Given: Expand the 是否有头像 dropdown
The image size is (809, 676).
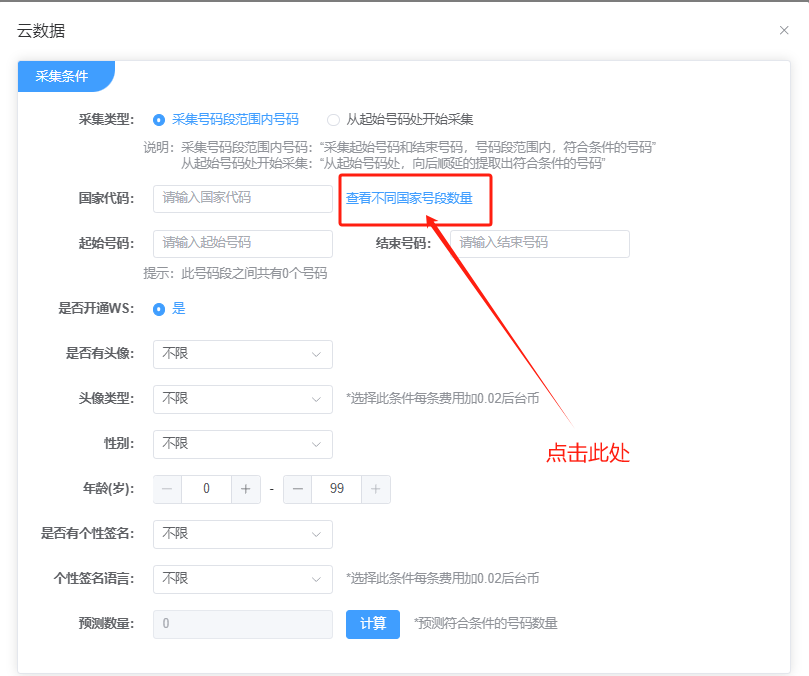Looking at the screenshot, I should pyautogui.click(x=242, y=354).
